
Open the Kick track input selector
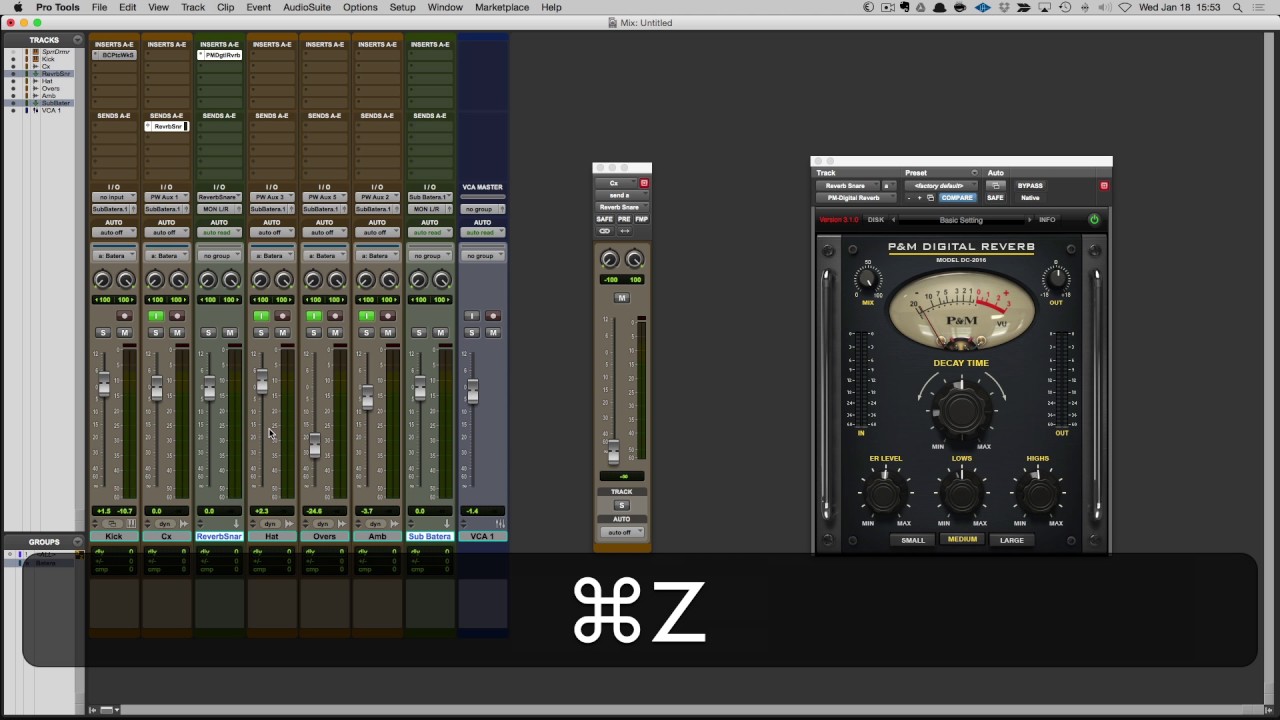click(114, 198)
